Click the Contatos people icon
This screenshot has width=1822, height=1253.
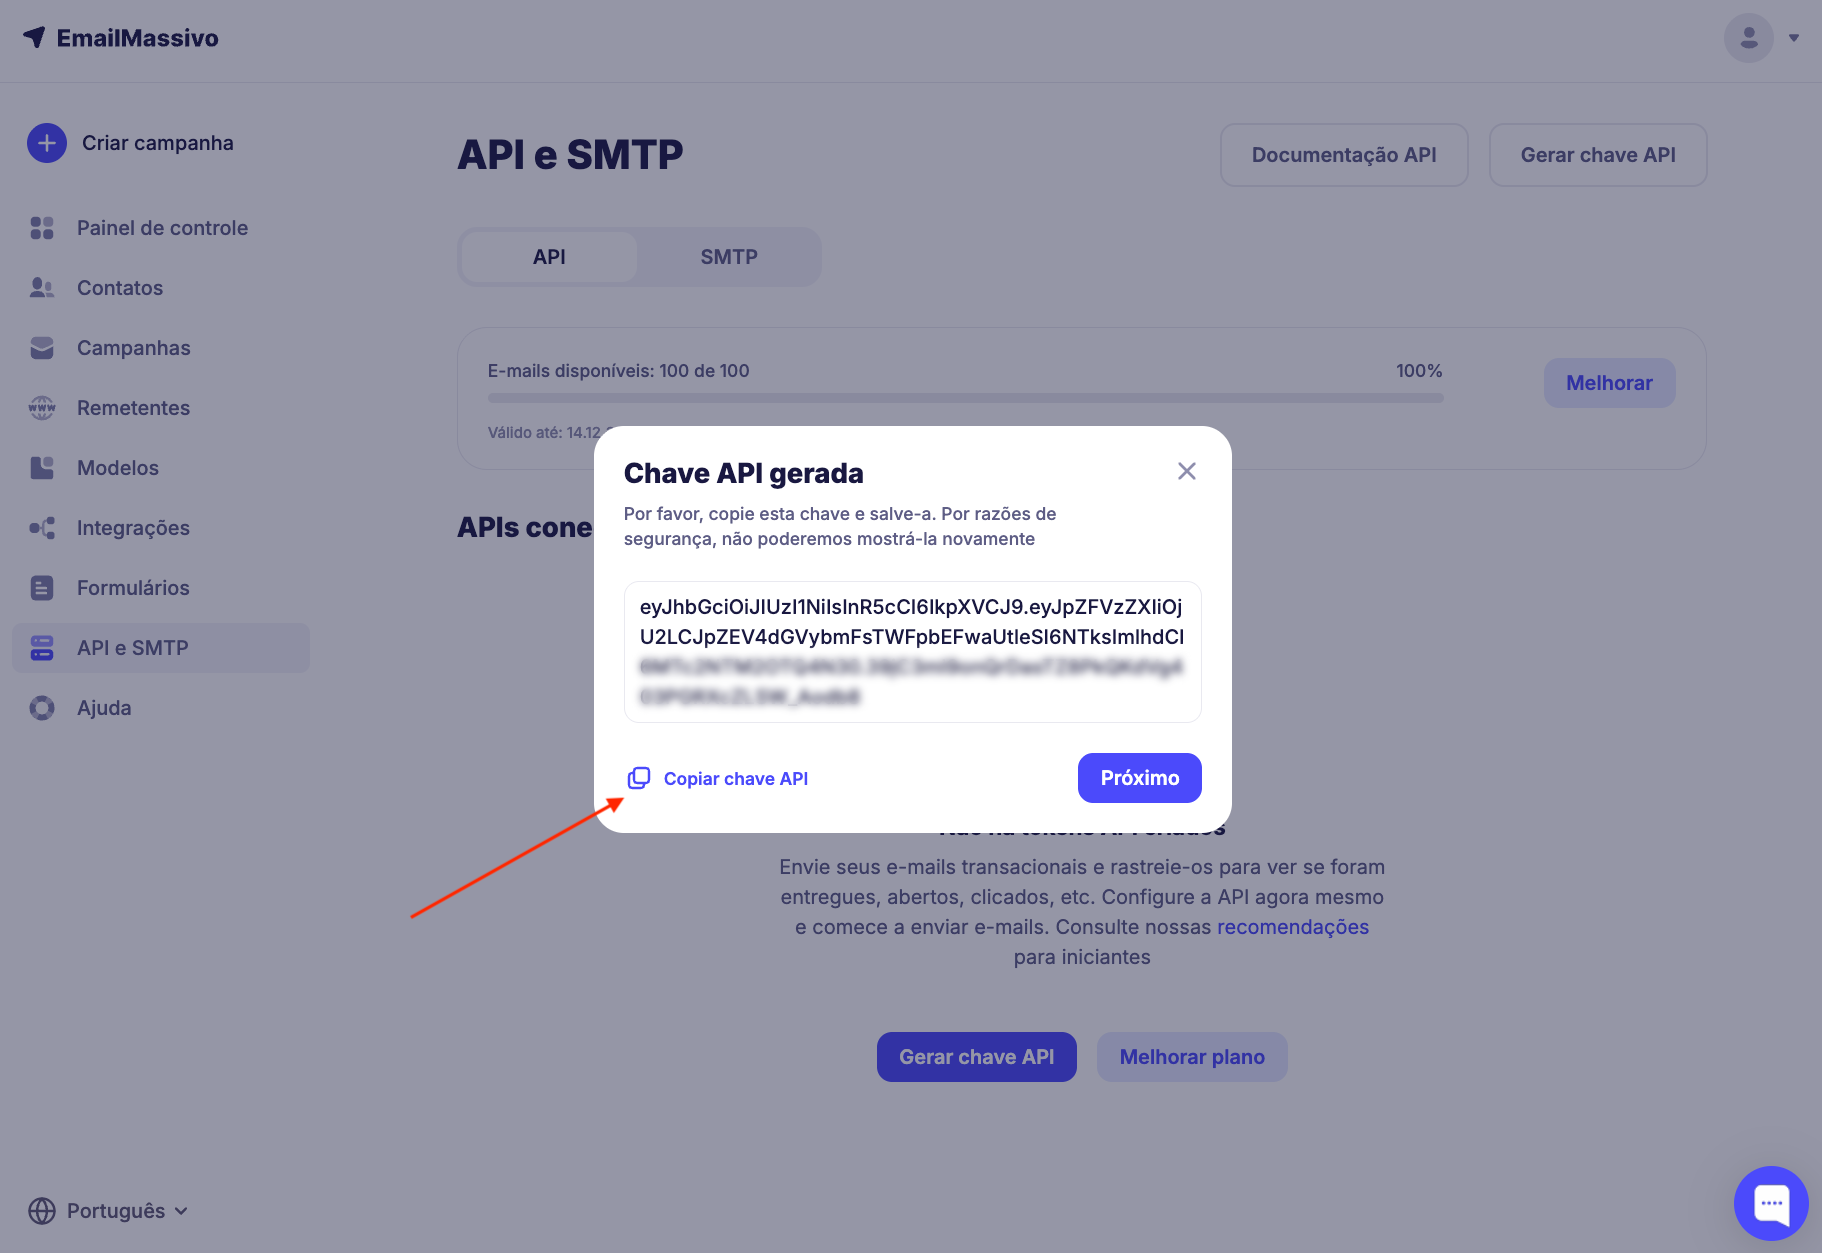coord(42,288)
